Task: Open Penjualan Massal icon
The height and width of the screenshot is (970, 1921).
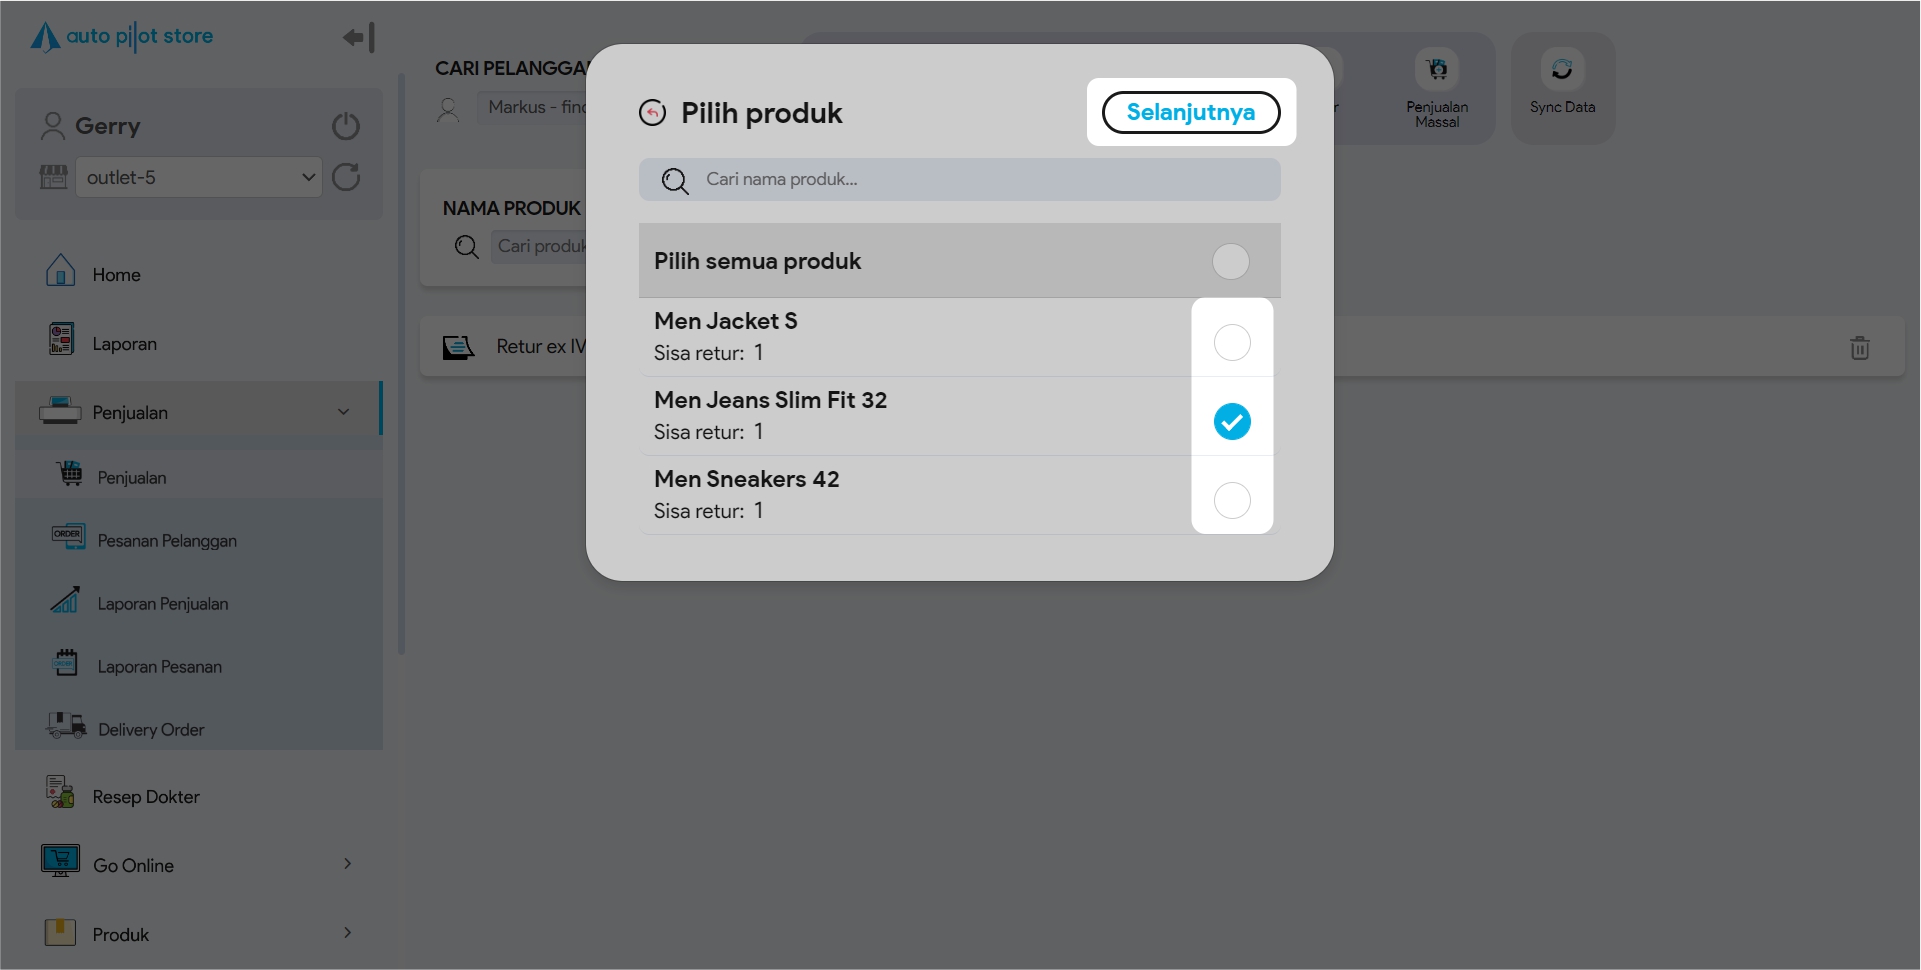Action: pyautogui.click(x=1437, y=70)
